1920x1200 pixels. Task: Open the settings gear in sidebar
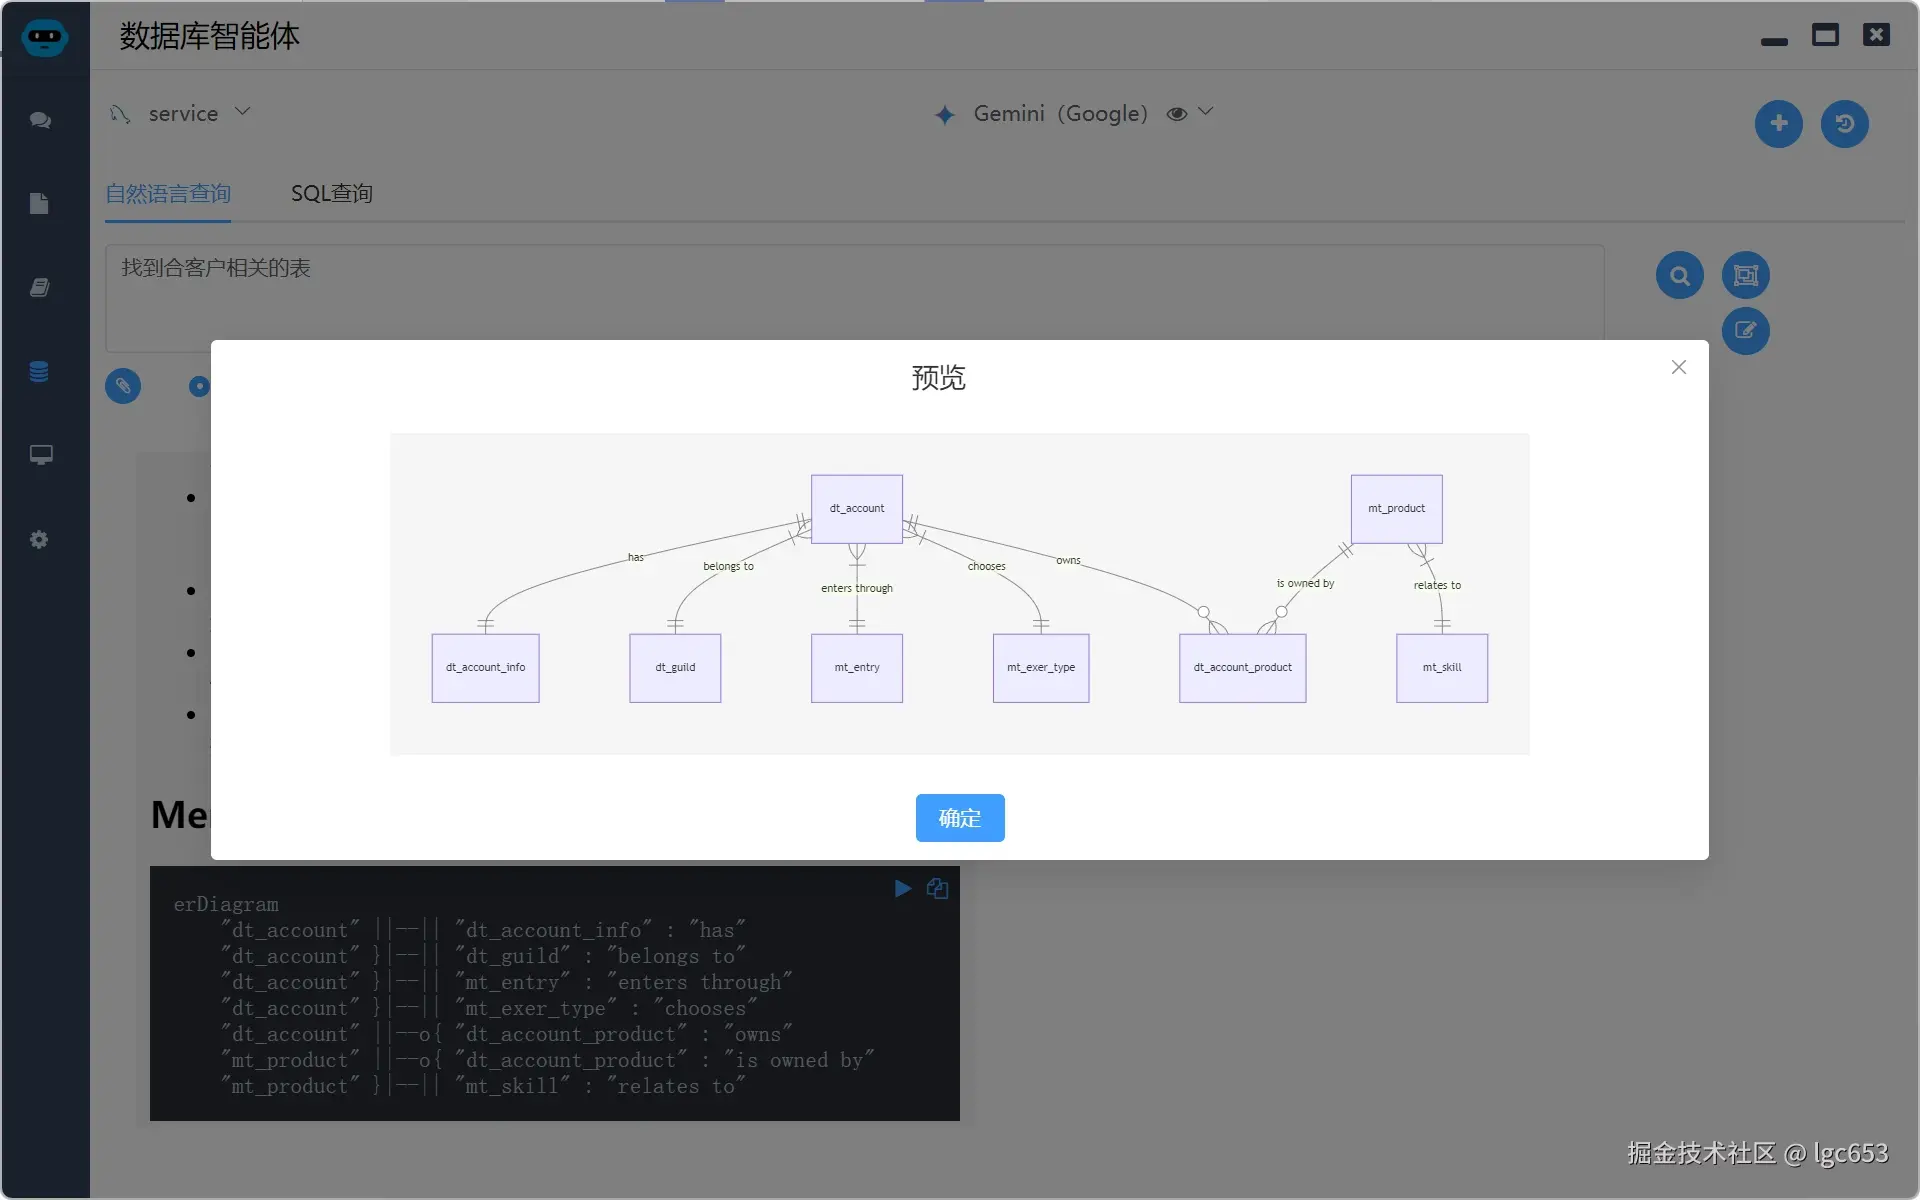click(40, 540)
